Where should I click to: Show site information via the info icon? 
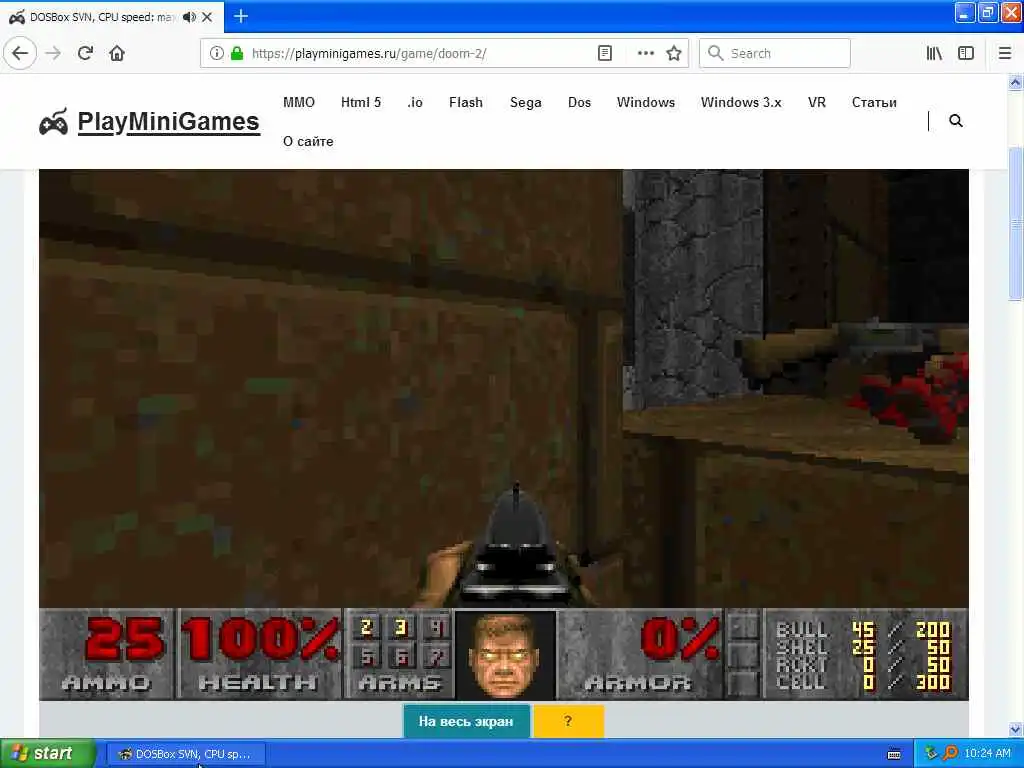[x=217, y=53]
